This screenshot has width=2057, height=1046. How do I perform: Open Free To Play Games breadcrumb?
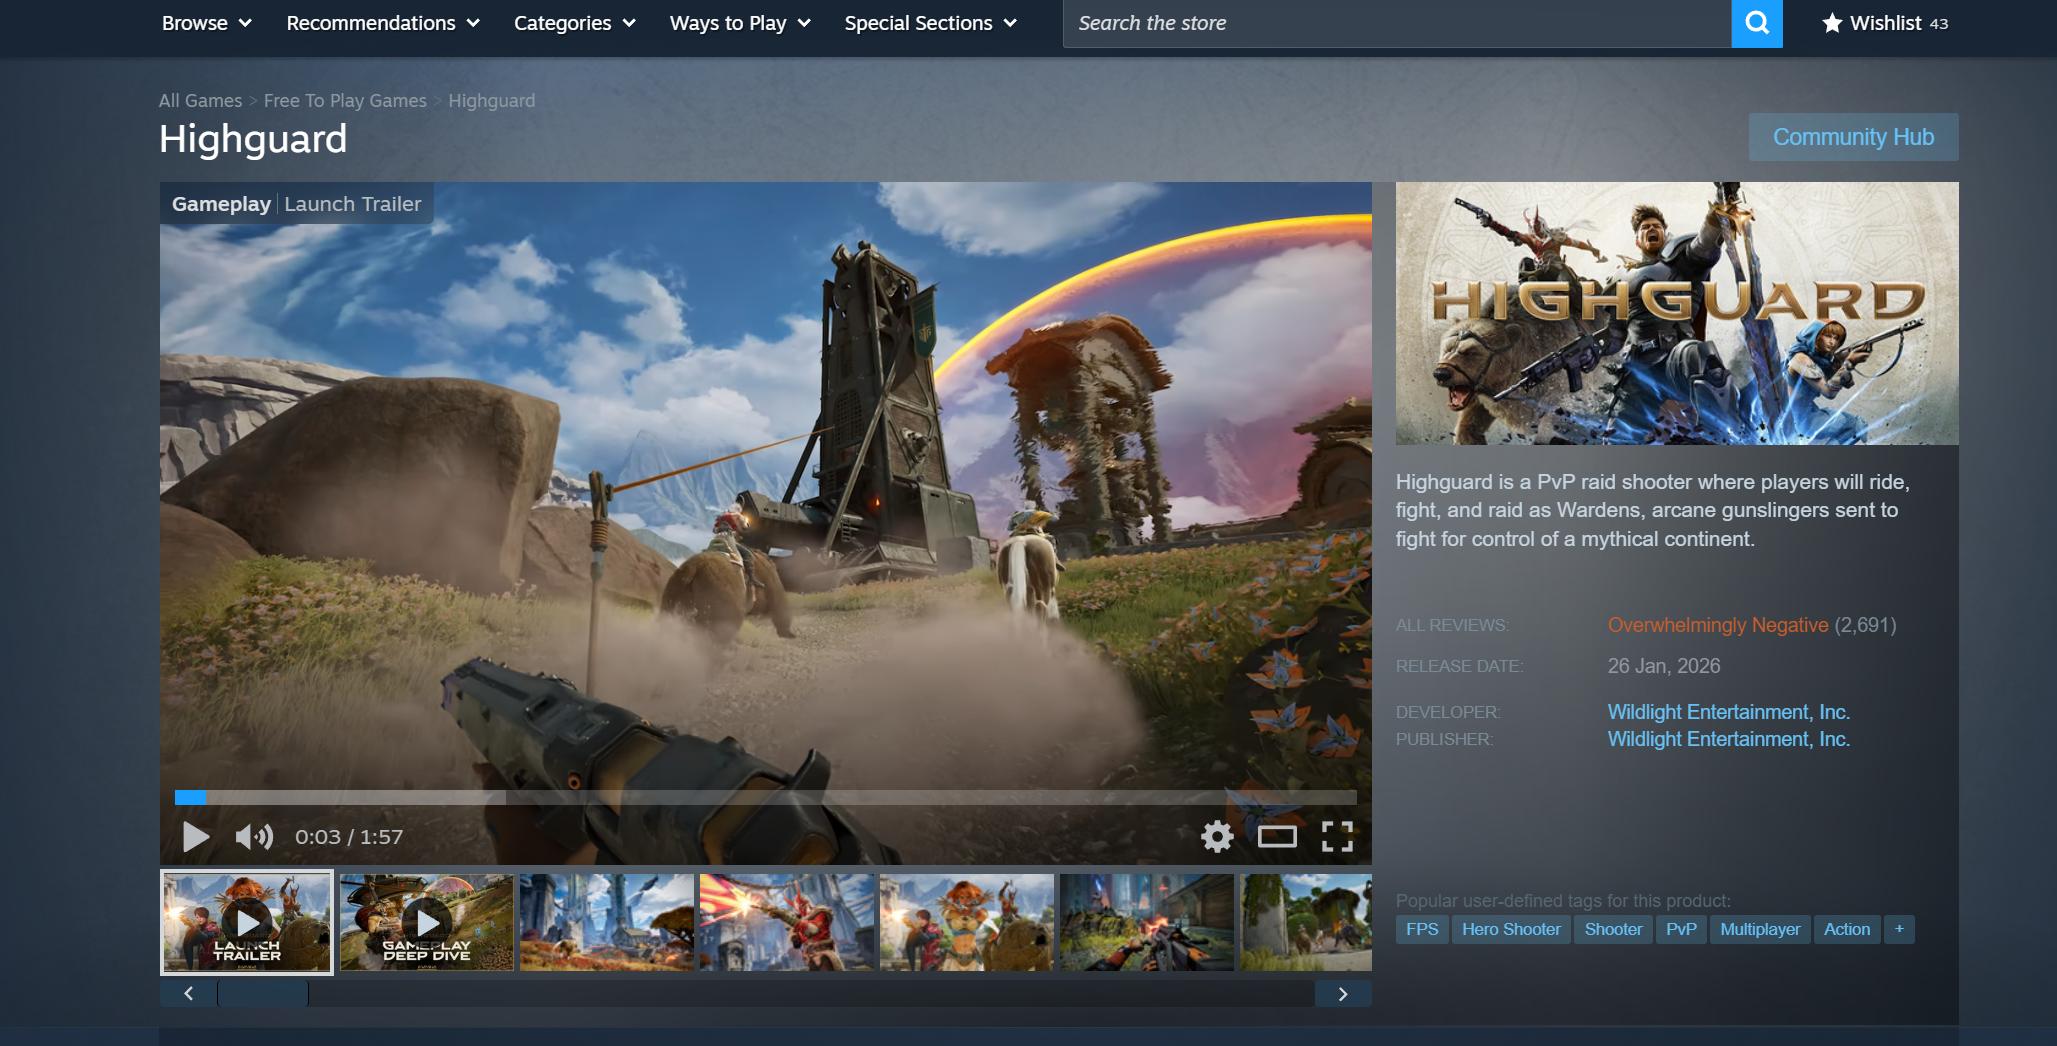(x=345, y=101)
